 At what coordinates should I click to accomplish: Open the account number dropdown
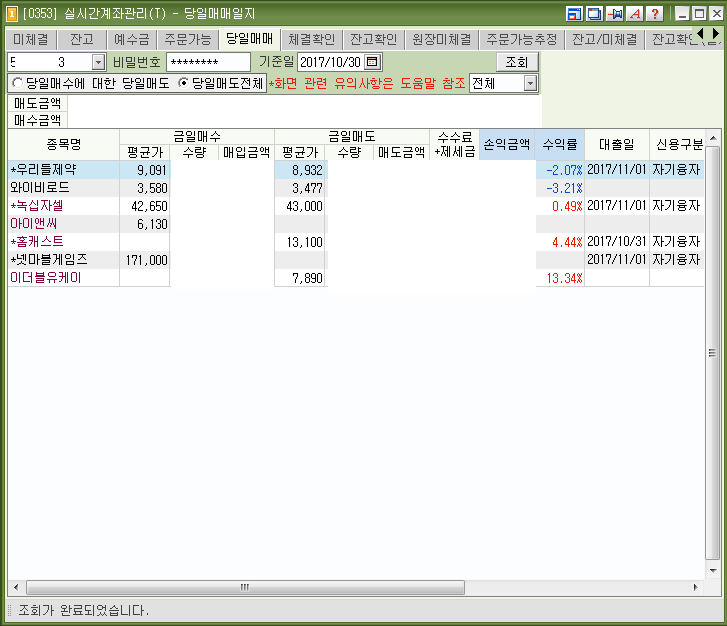pyautogui.click(x=98, y=62)
